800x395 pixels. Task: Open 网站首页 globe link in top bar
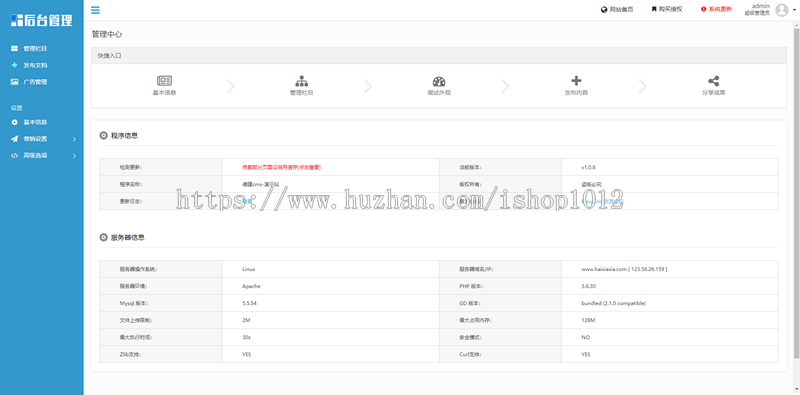pyautogui.click(x=617, y=9)
